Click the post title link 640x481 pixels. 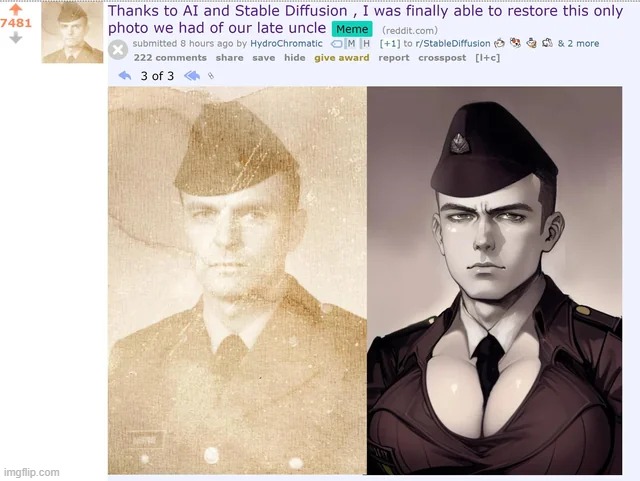coord(365,19)
